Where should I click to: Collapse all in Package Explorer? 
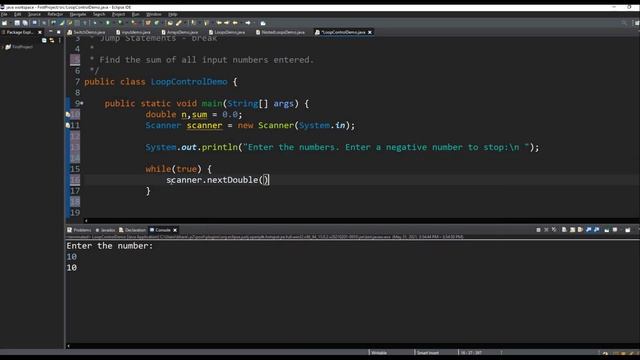44,40
